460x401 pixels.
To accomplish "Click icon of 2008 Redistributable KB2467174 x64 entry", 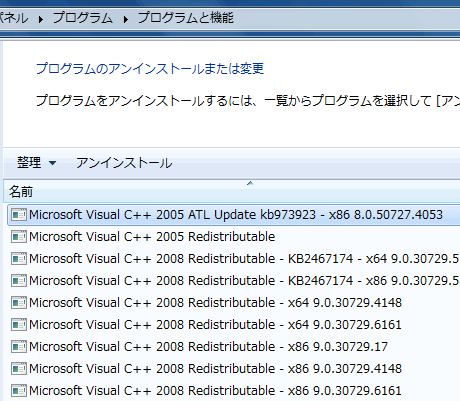I will click(19, 259).
